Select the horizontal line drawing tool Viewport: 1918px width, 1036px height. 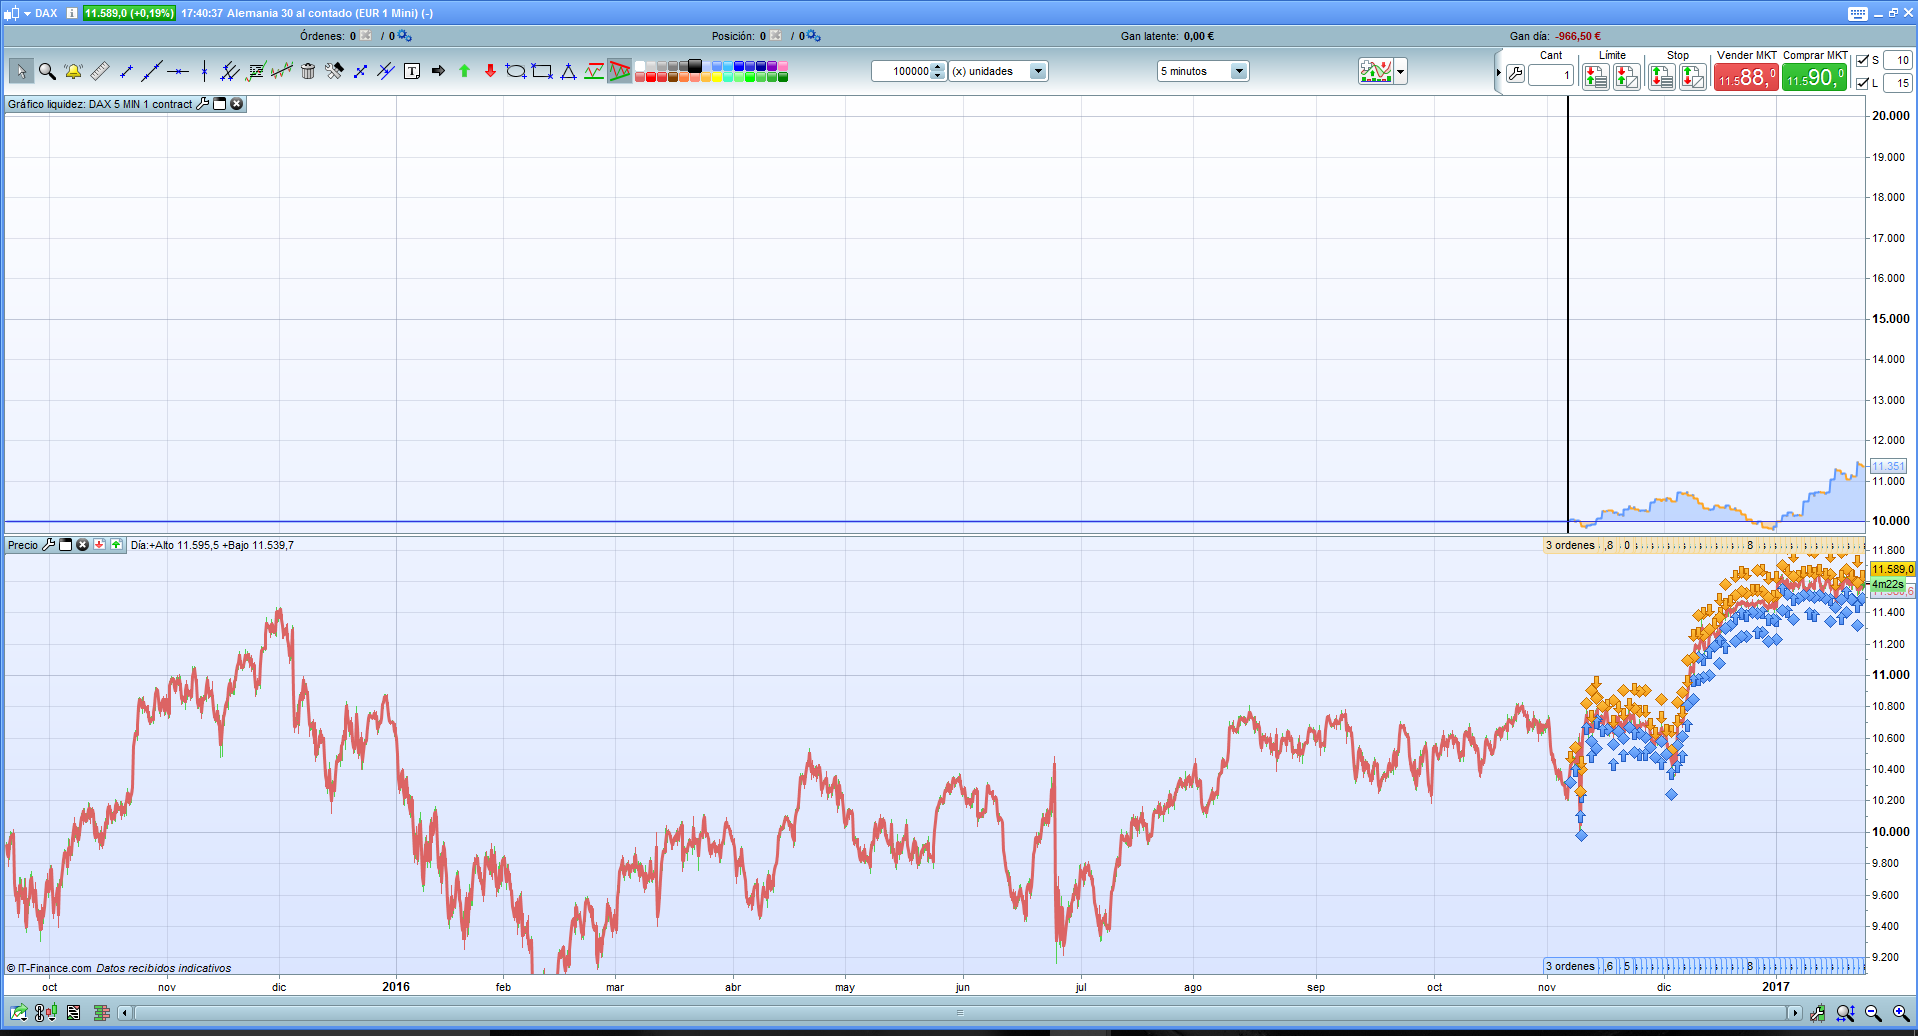coord(178,71)
